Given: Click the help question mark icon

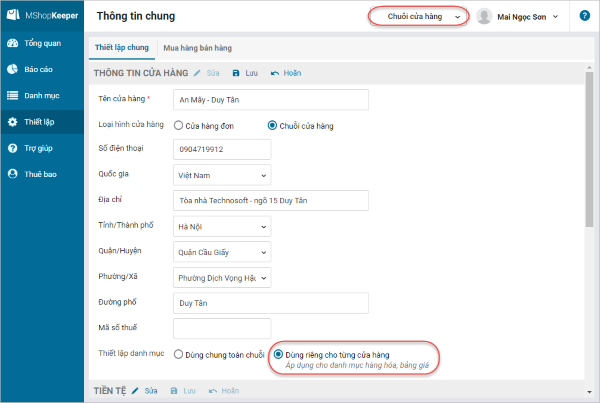Looking at the screenshot, I should click(584, 16).
